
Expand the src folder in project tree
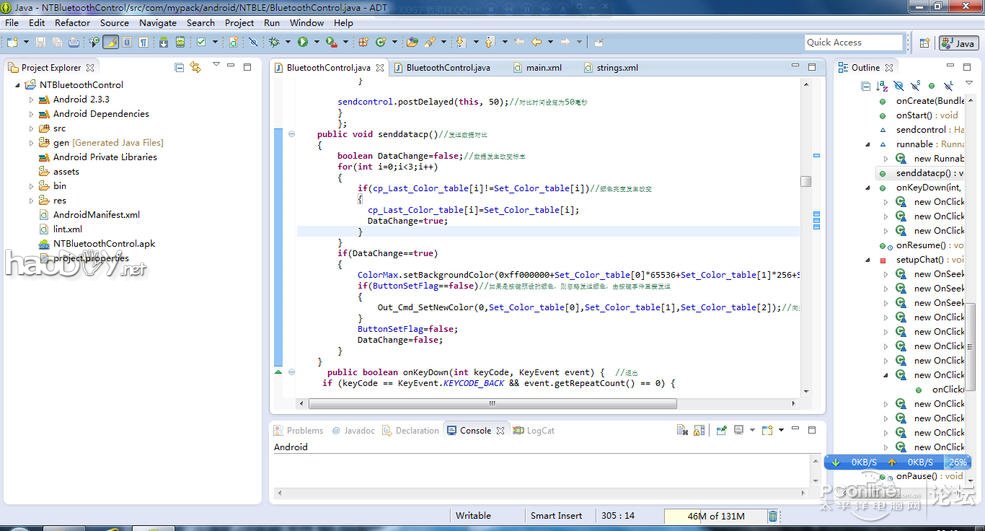31,128
